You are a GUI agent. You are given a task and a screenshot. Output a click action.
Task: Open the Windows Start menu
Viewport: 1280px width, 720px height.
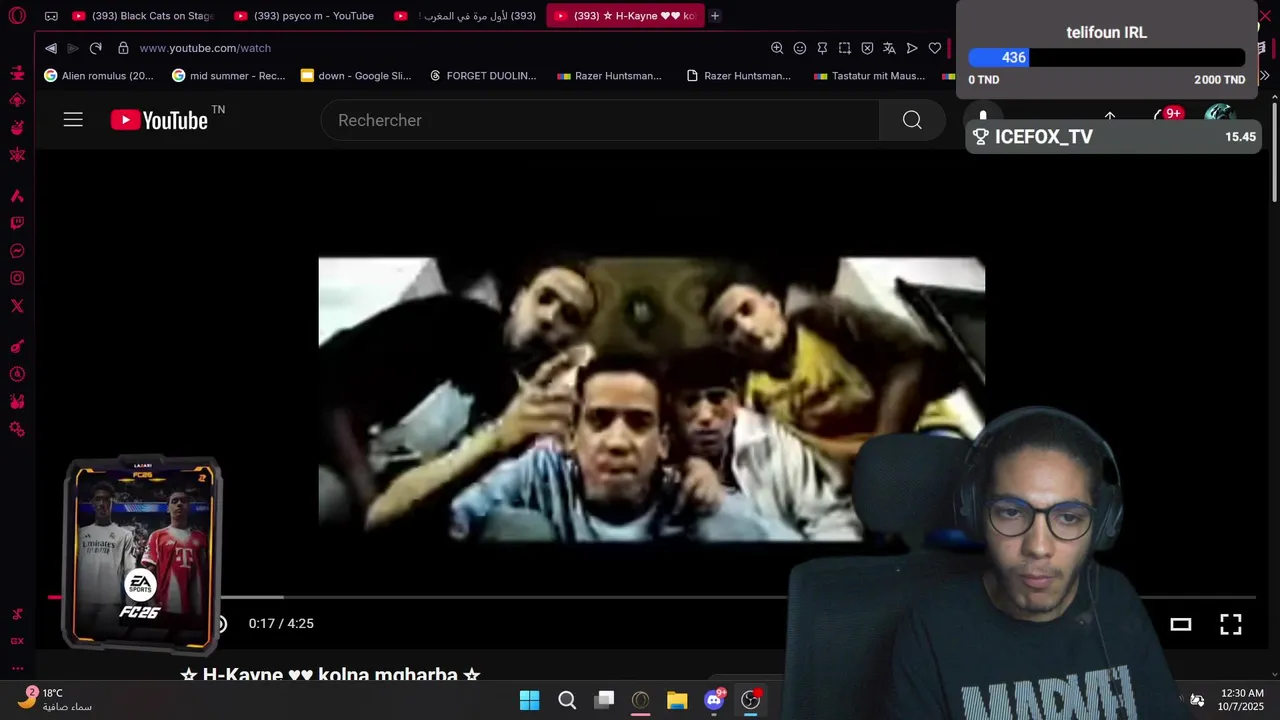[x=530, y=700]
